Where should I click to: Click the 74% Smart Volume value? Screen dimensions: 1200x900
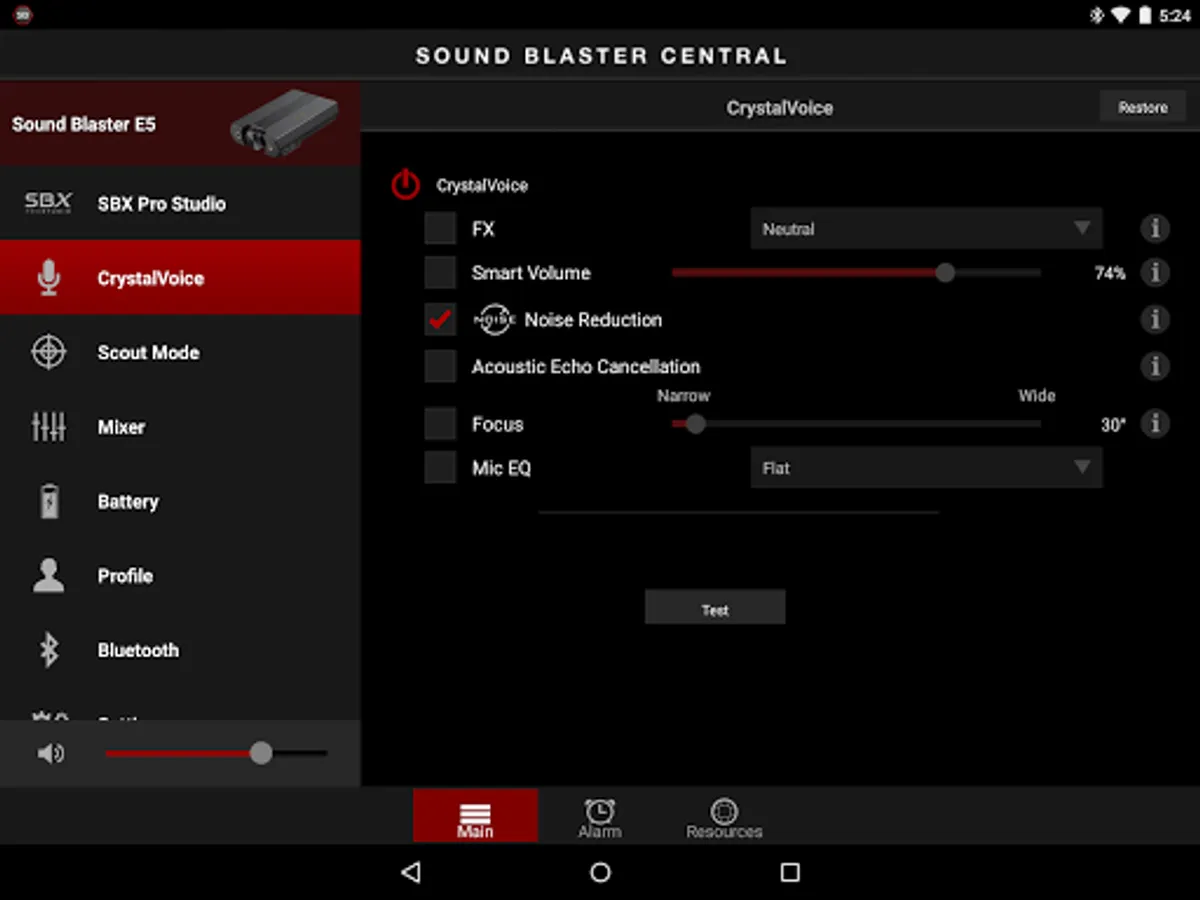(1110, 273)
